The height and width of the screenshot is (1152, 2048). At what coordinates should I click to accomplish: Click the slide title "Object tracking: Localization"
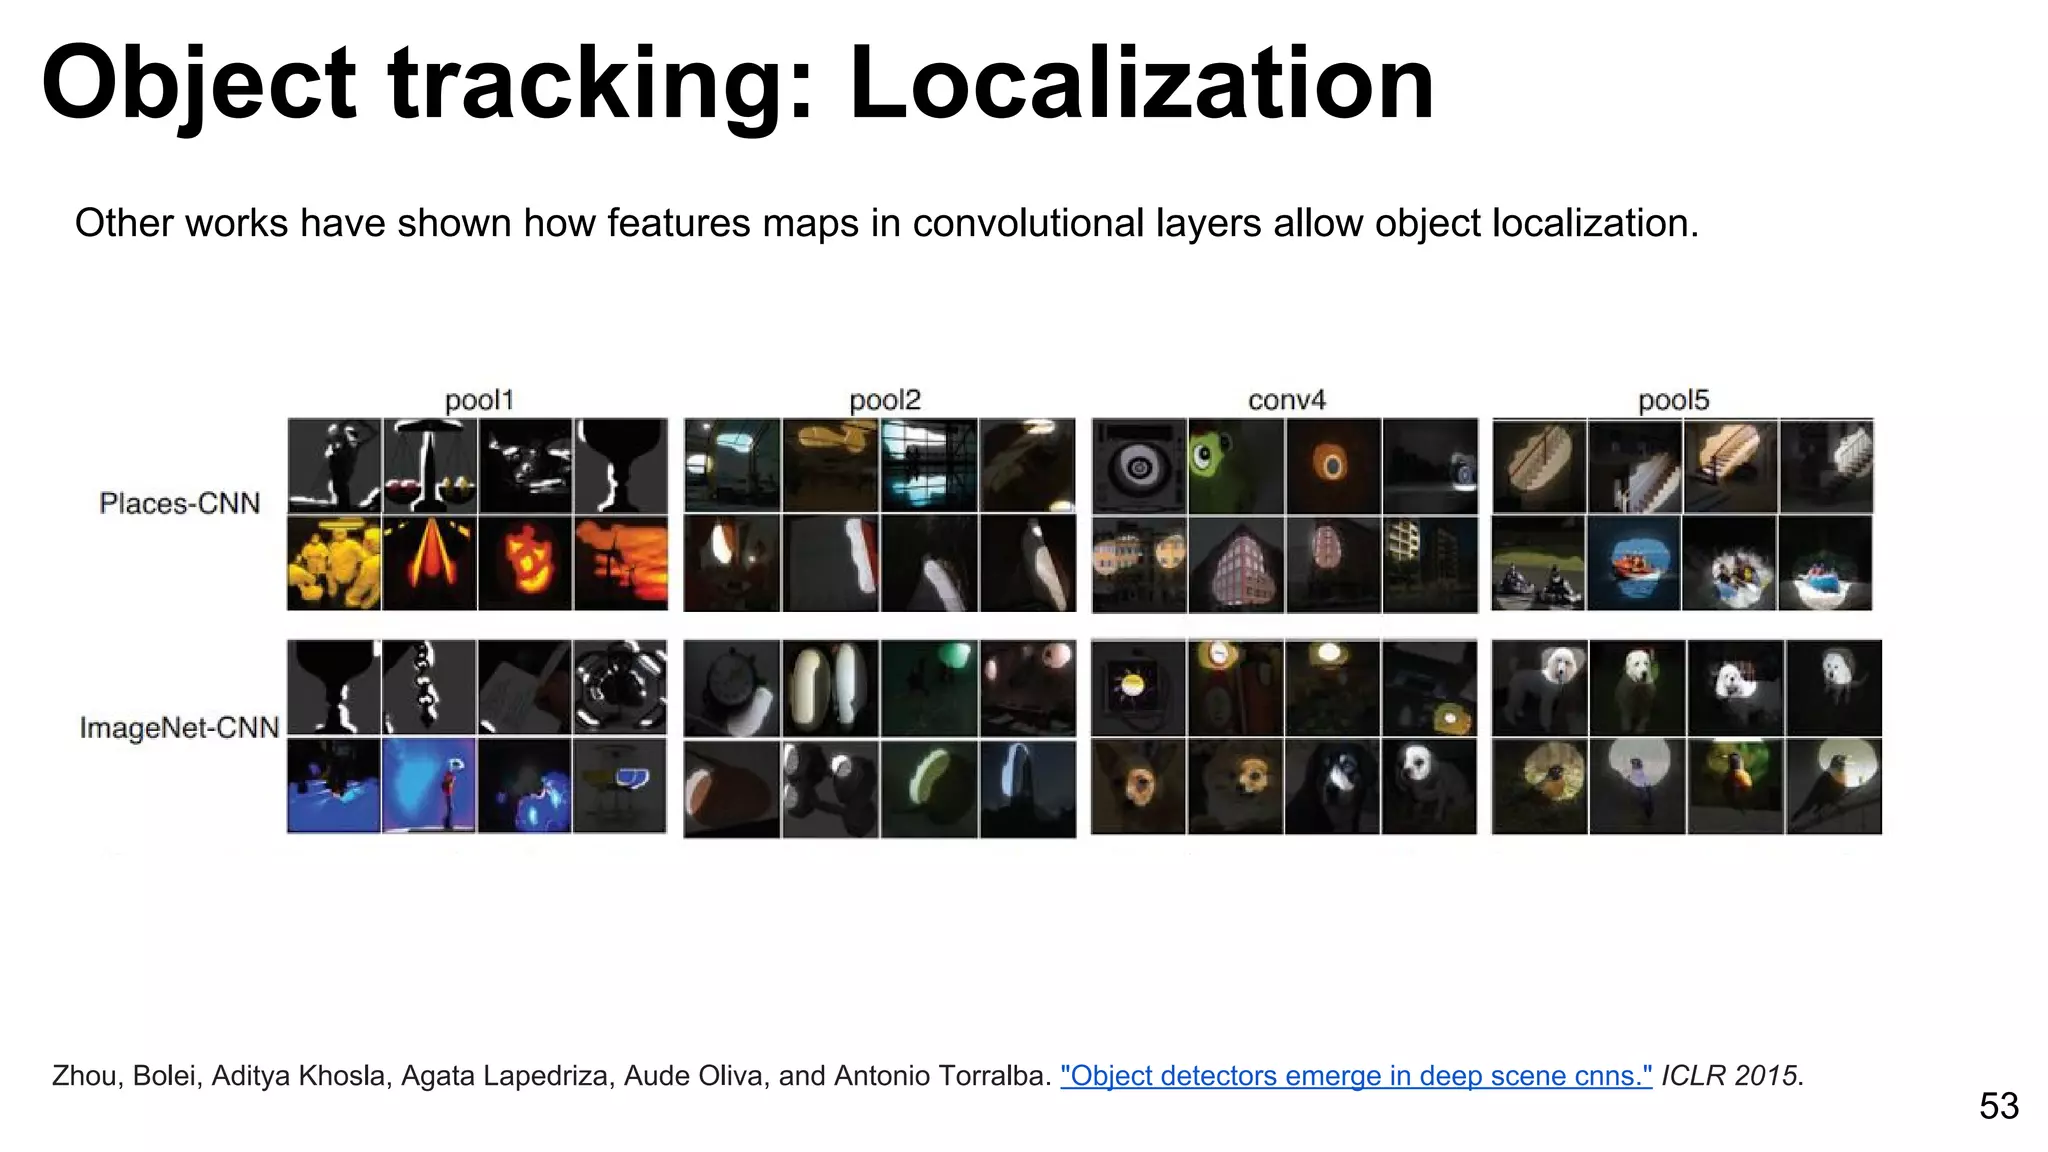pyautogui.click(x=738, y=84)
